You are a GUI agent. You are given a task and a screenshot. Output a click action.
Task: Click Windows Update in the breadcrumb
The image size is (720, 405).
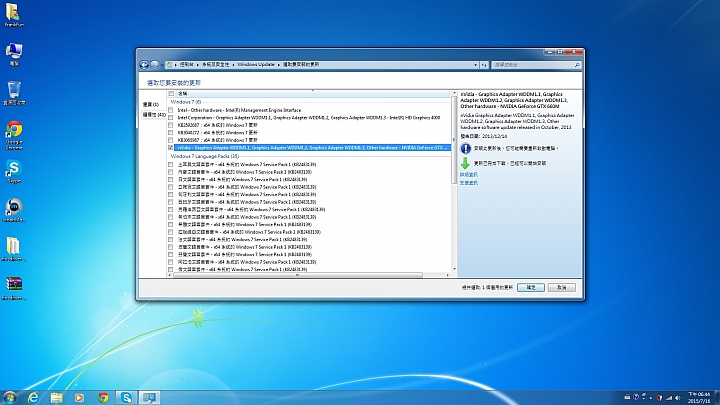[x=256, y=65]
